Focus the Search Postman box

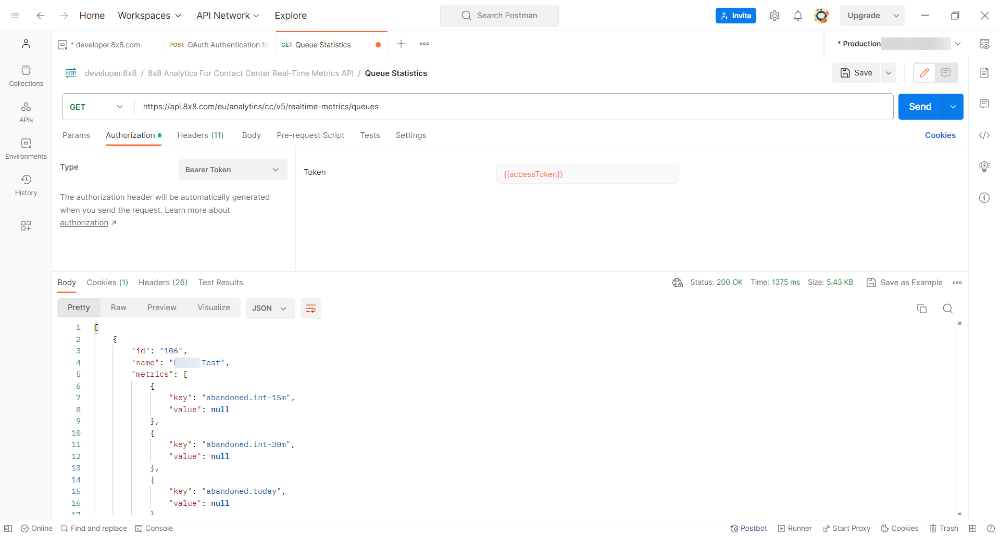pos(499,15)
